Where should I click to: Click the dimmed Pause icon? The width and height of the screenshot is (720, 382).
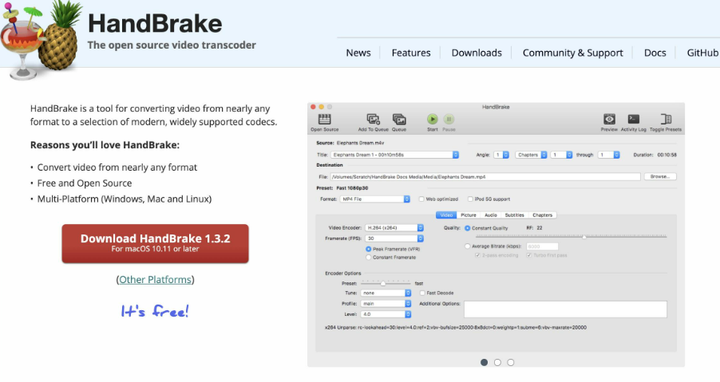[x=449, y=119]
